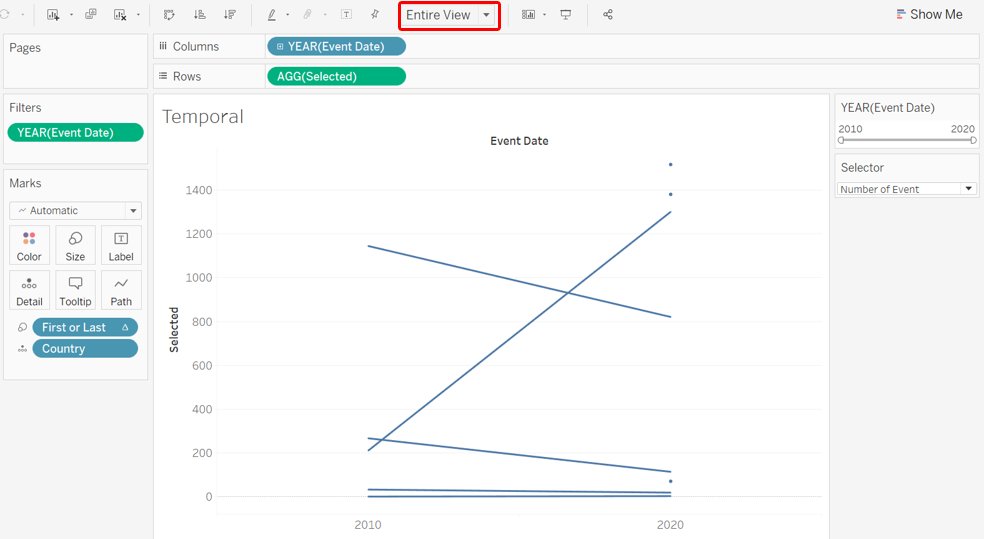Viewport: 987px width, 539px height.
Task: Click the Duplicate sheet icon
Action: point(91,15)
